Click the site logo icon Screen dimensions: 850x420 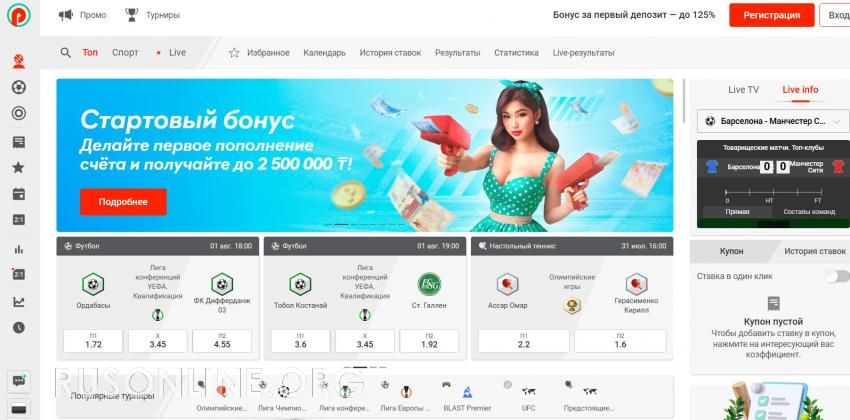19,15
